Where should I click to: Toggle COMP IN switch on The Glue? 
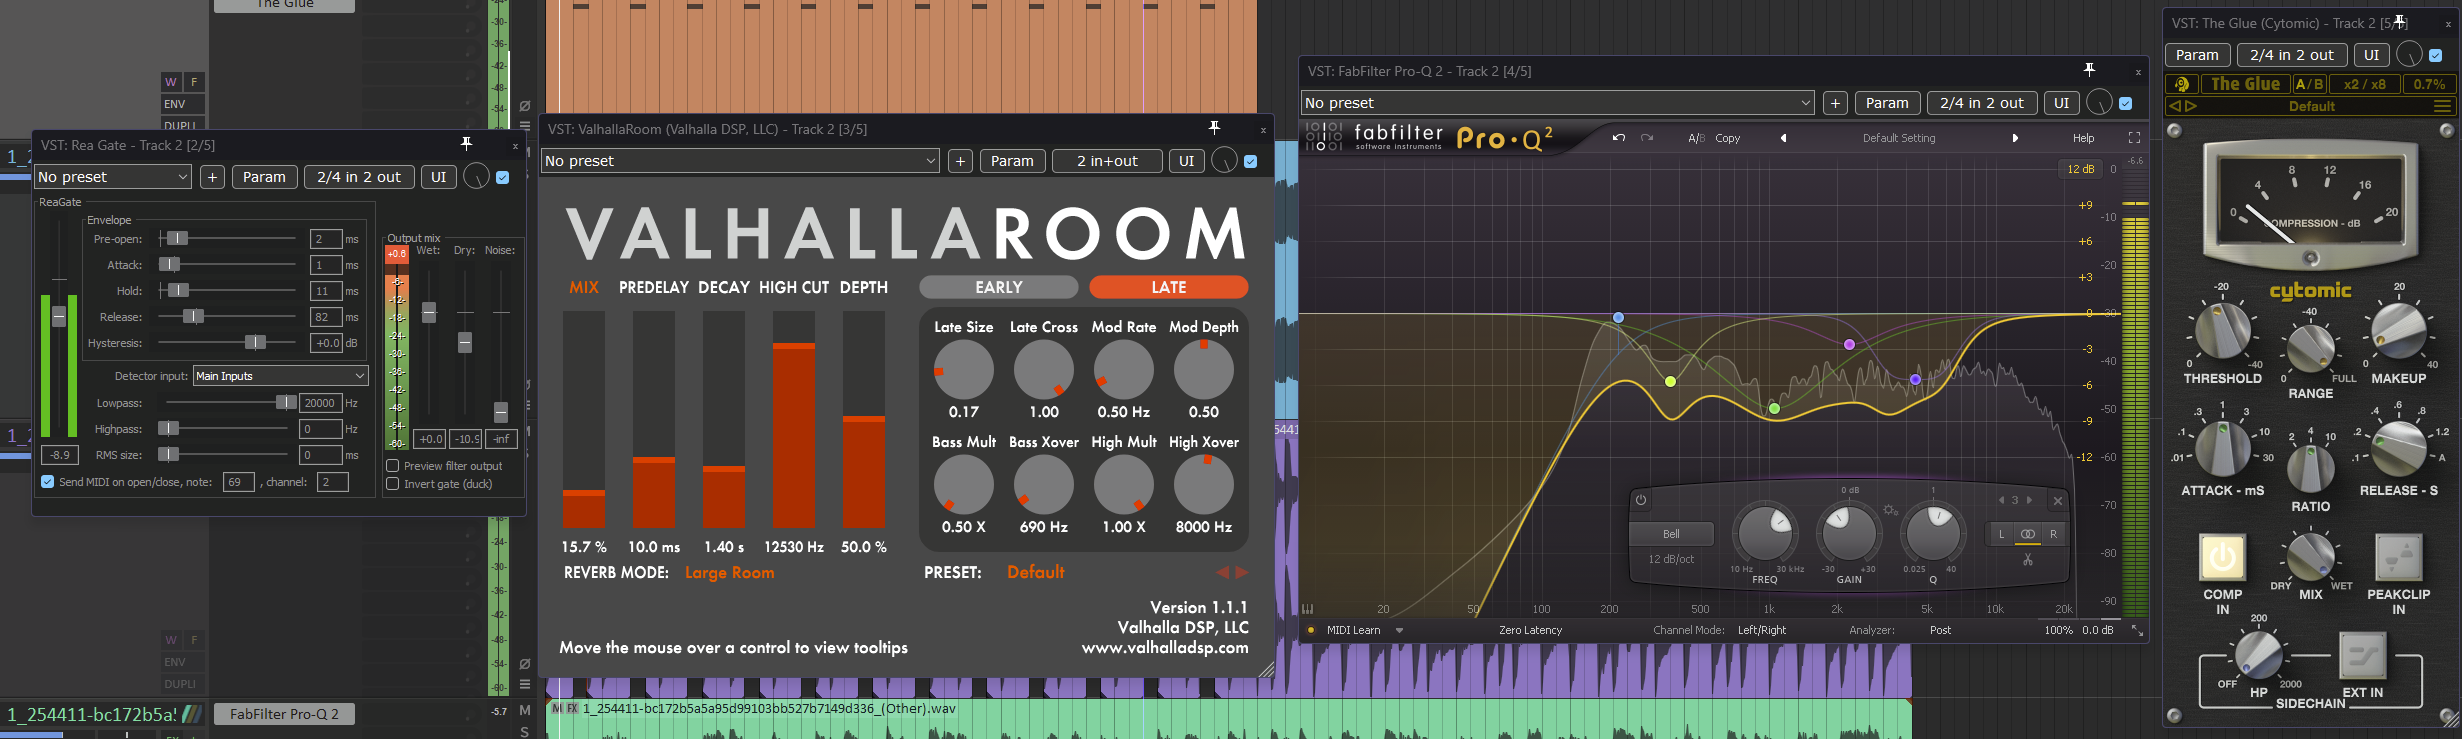tap(2222, 557)
